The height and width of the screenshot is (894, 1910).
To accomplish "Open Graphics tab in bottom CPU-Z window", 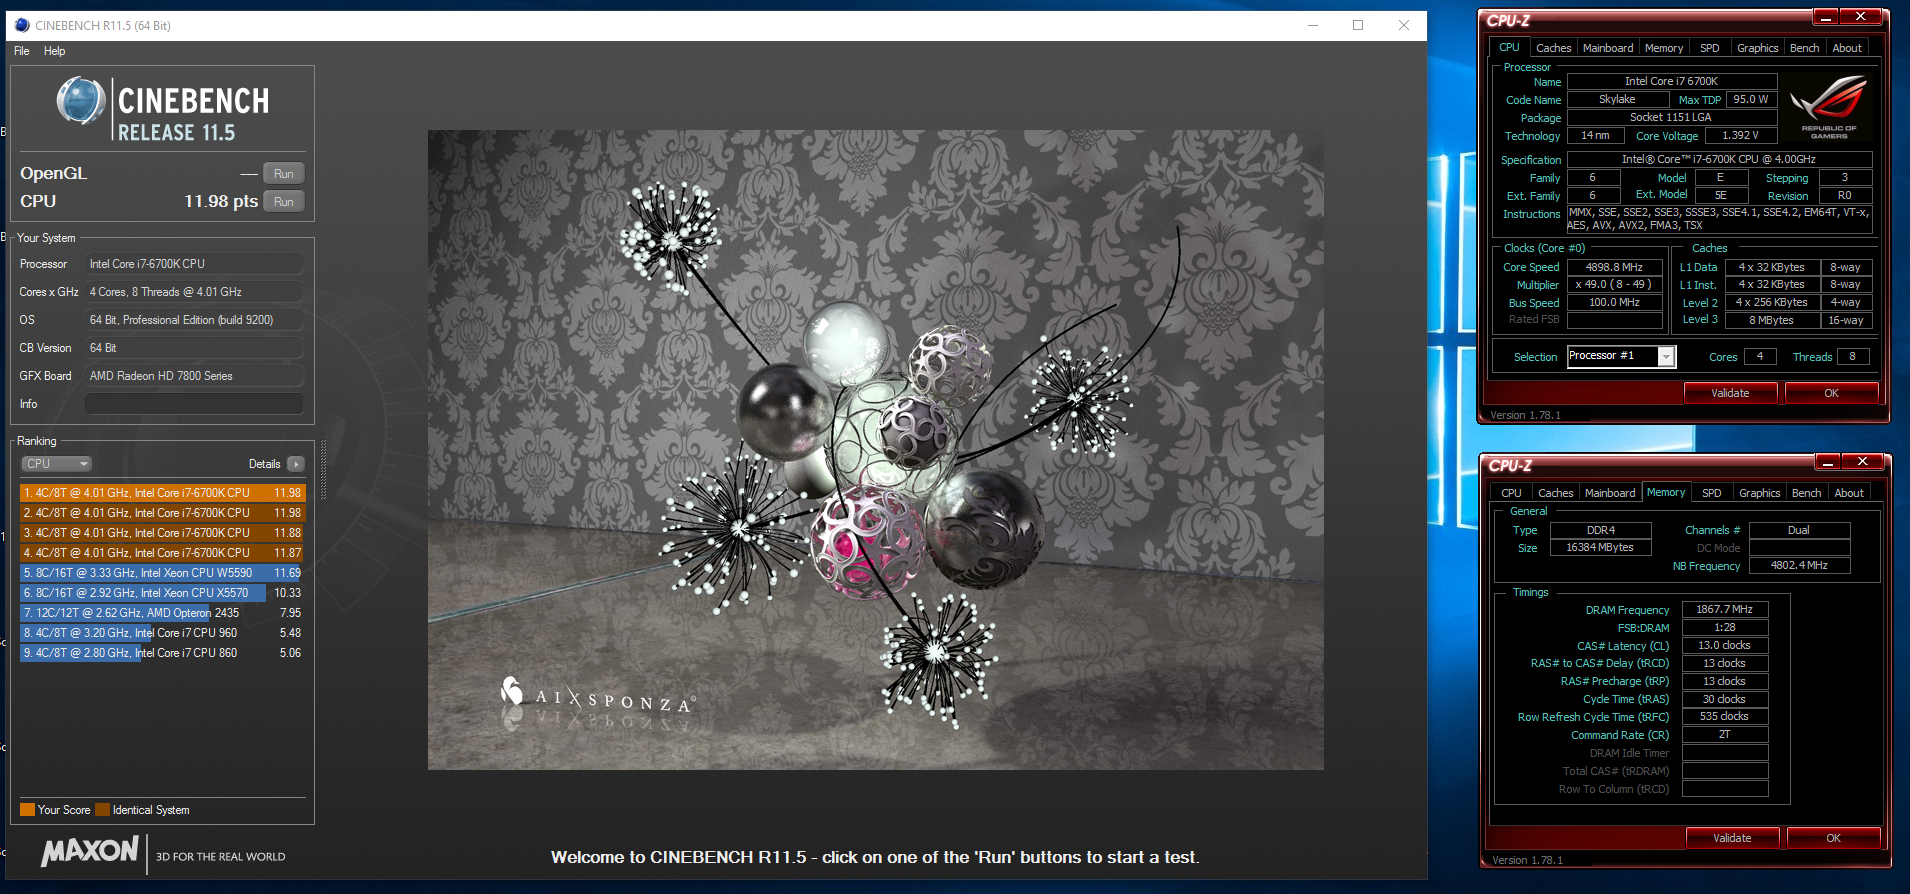I will coord(1760,493).
